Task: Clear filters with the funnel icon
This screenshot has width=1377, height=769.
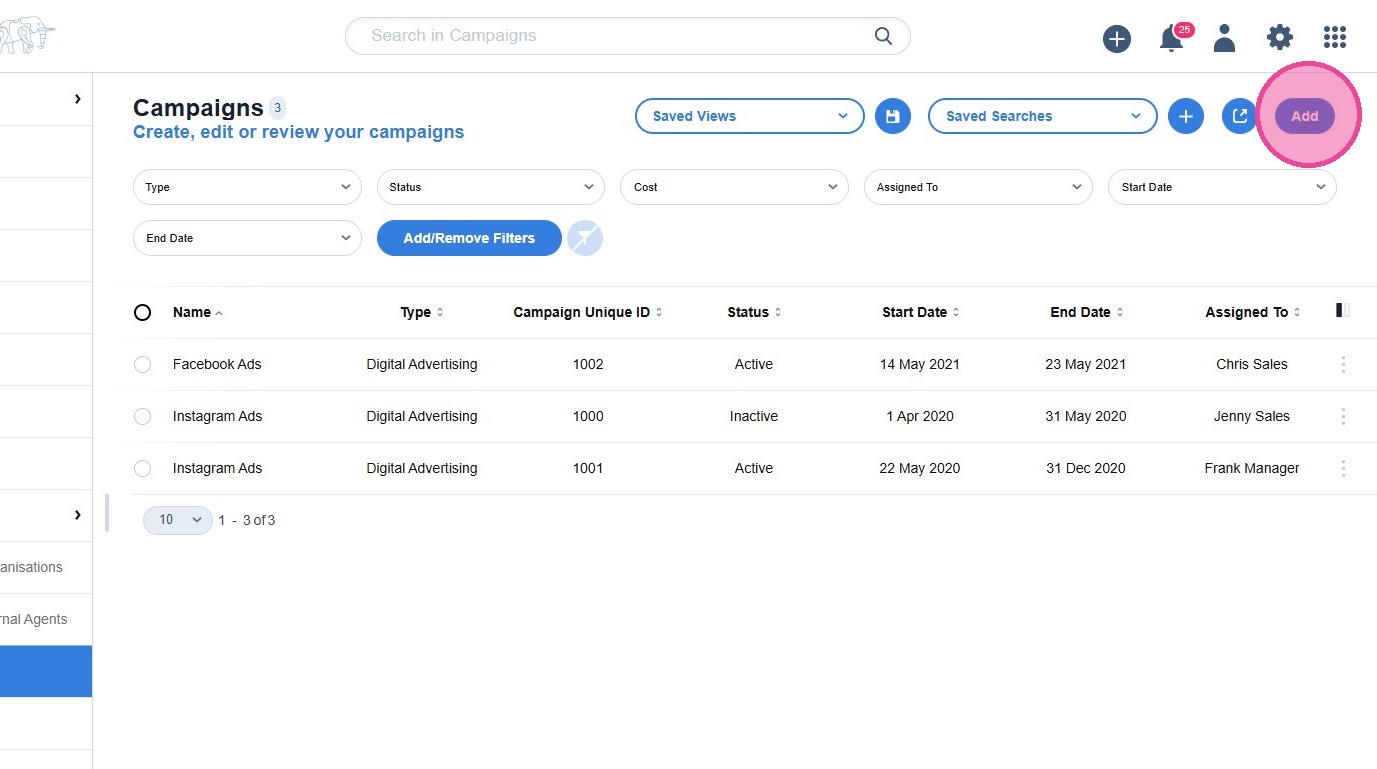Action: click(585, 238)
